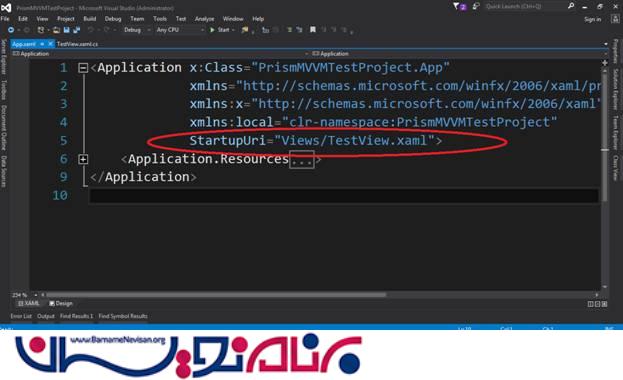The image size is (623, 380).
Task: Open the Debug configuration dropdown
Action: click(x=137, y=30)
